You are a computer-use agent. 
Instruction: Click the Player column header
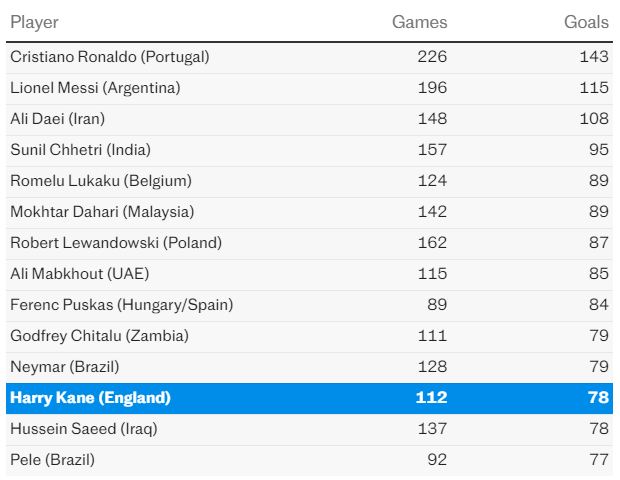[35, 22]
